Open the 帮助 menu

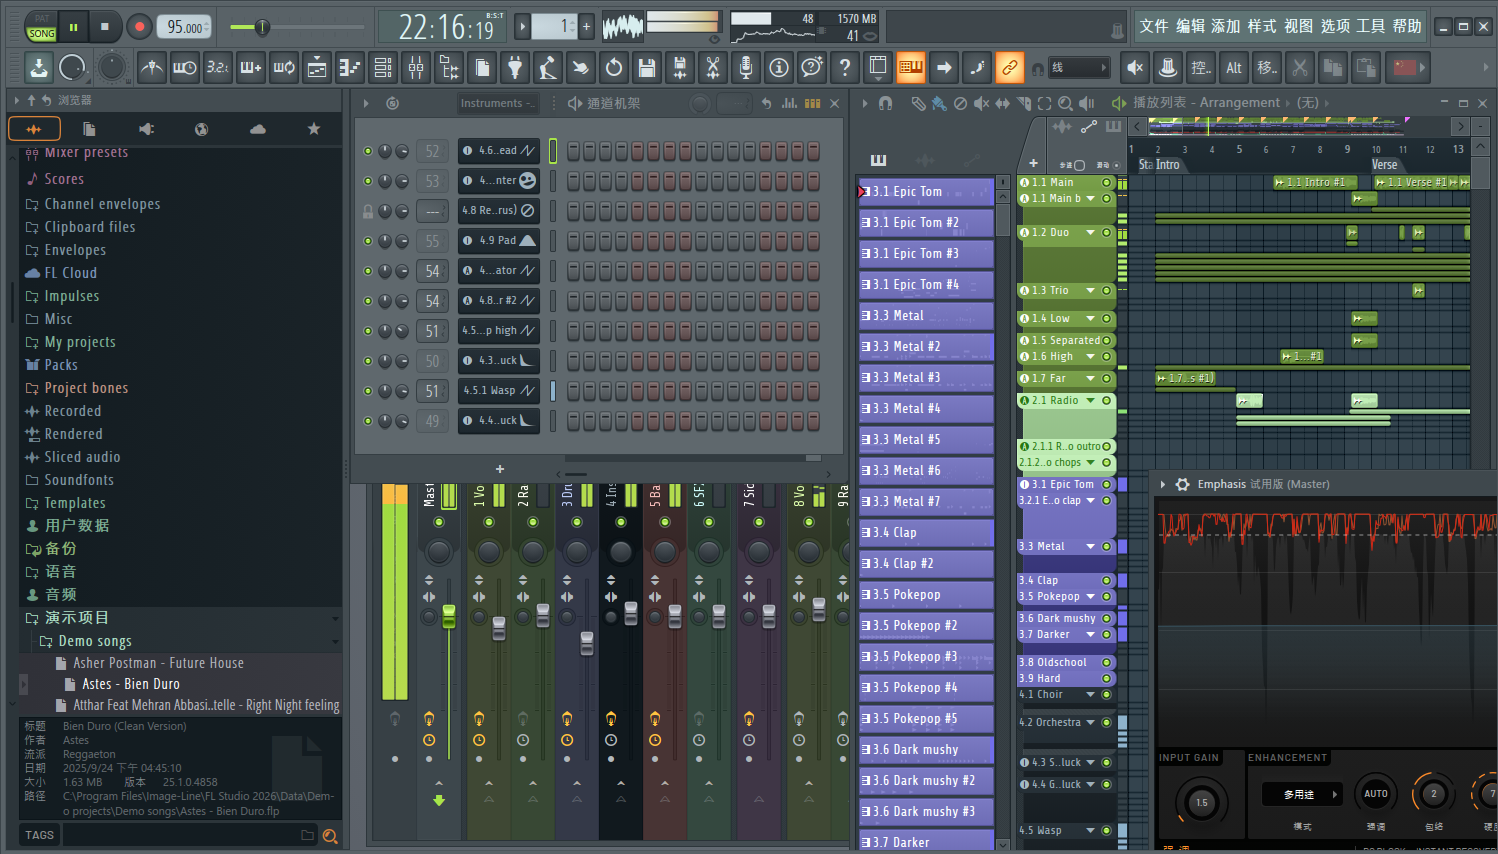pos(1407,26)
